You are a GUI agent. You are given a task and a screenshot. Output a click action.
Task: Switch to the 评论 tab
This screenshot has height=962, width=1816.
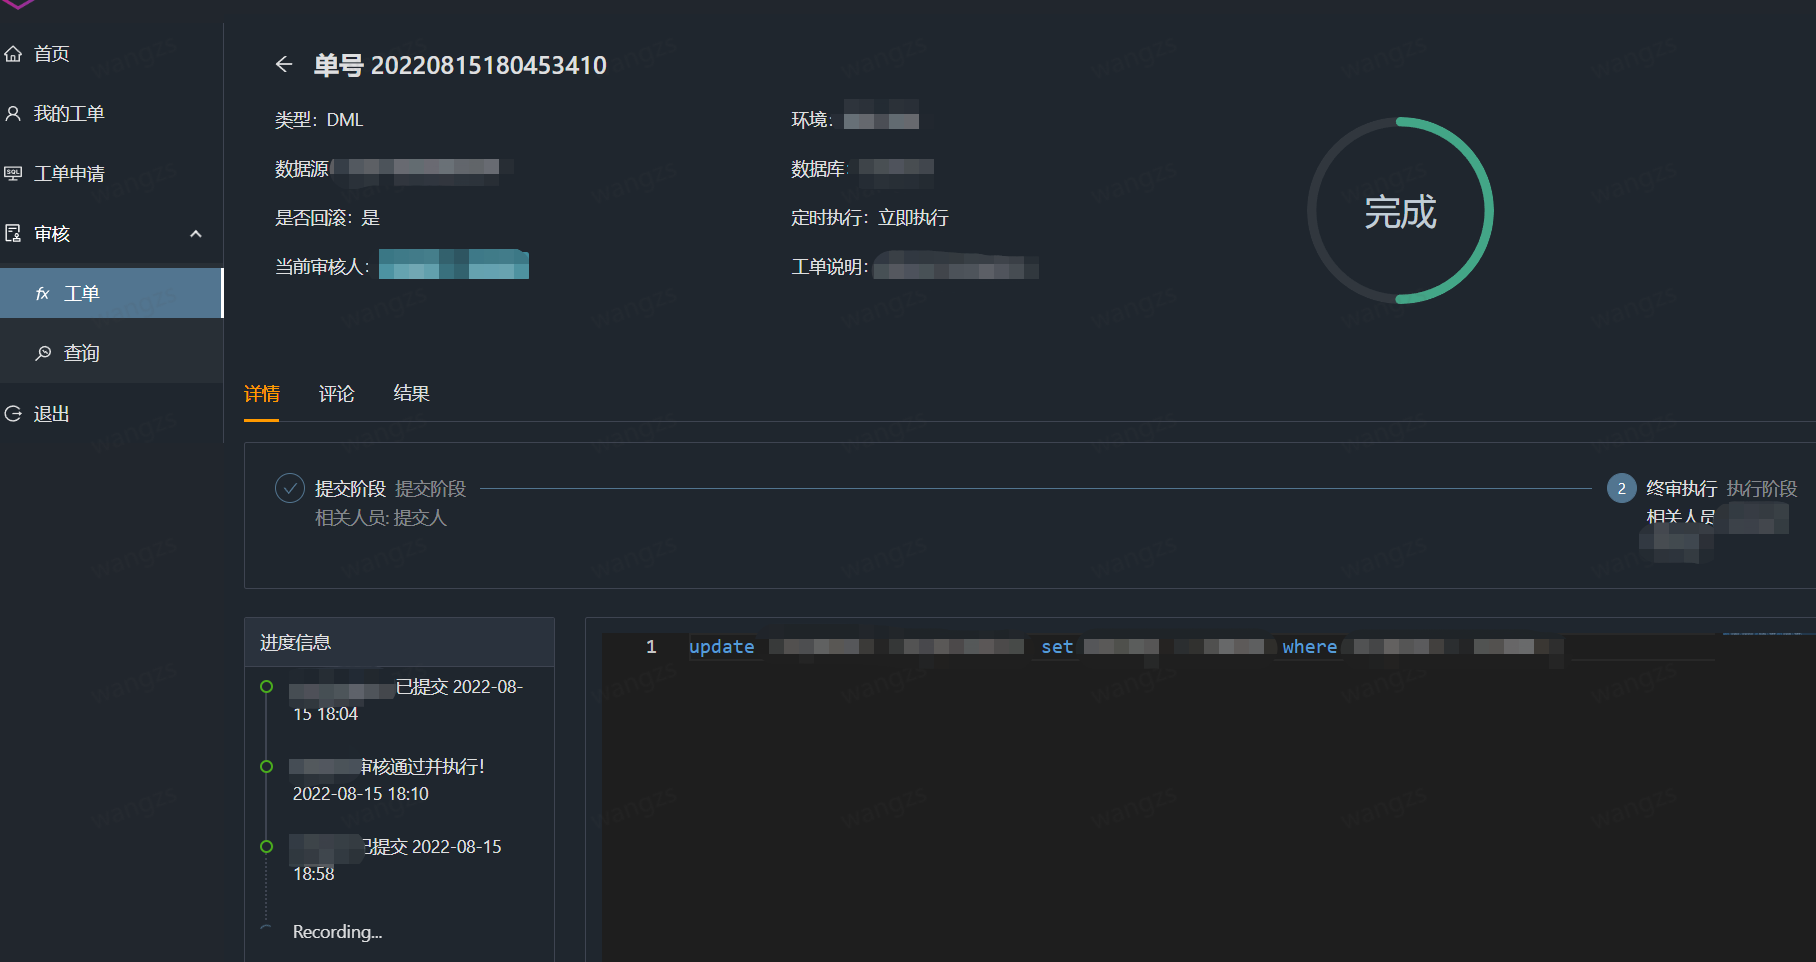coord(337,394)
